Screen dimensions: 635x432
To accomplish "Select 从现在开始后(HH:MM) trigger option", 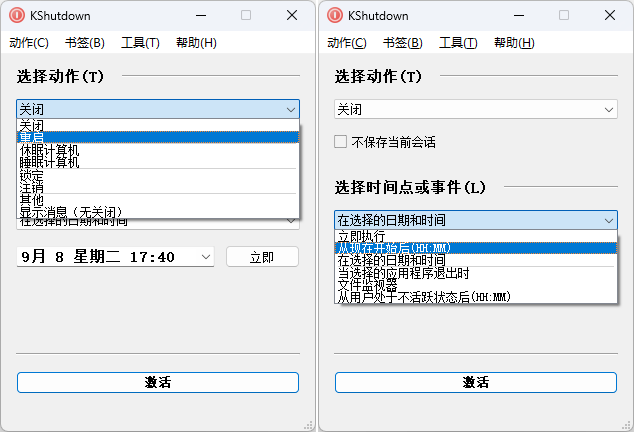I will [x=476, y=248].
